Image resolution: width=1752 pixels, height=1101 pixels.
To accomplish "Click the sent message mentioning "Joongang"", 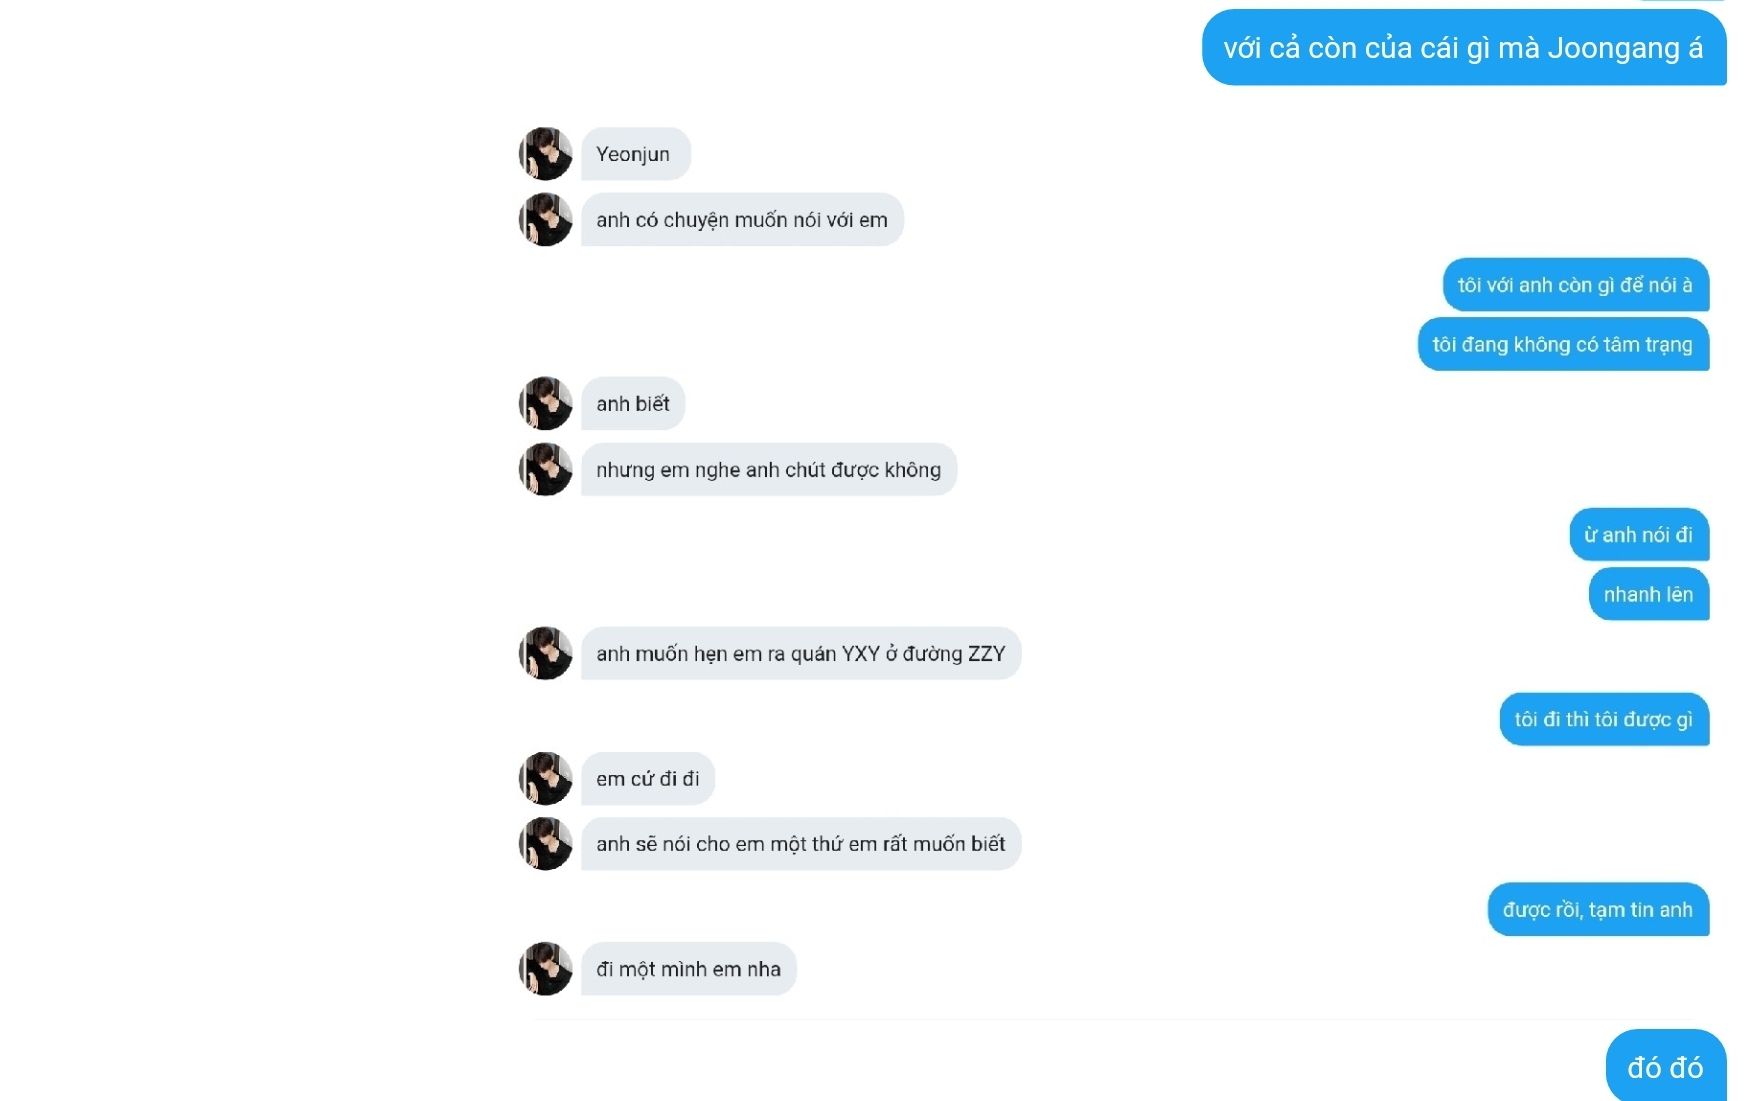I will (1463, 48).
